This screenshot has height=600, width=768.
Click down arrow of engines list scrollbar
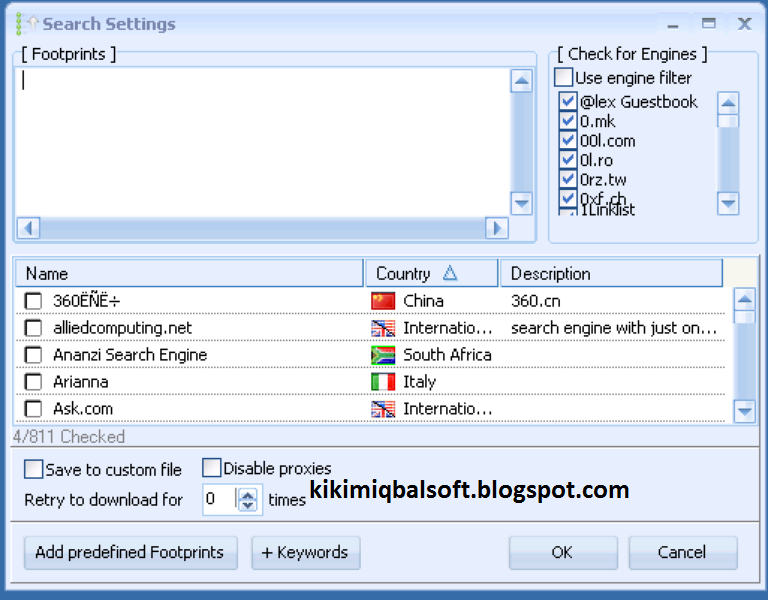pyautogui.click(x=728, y=203)
